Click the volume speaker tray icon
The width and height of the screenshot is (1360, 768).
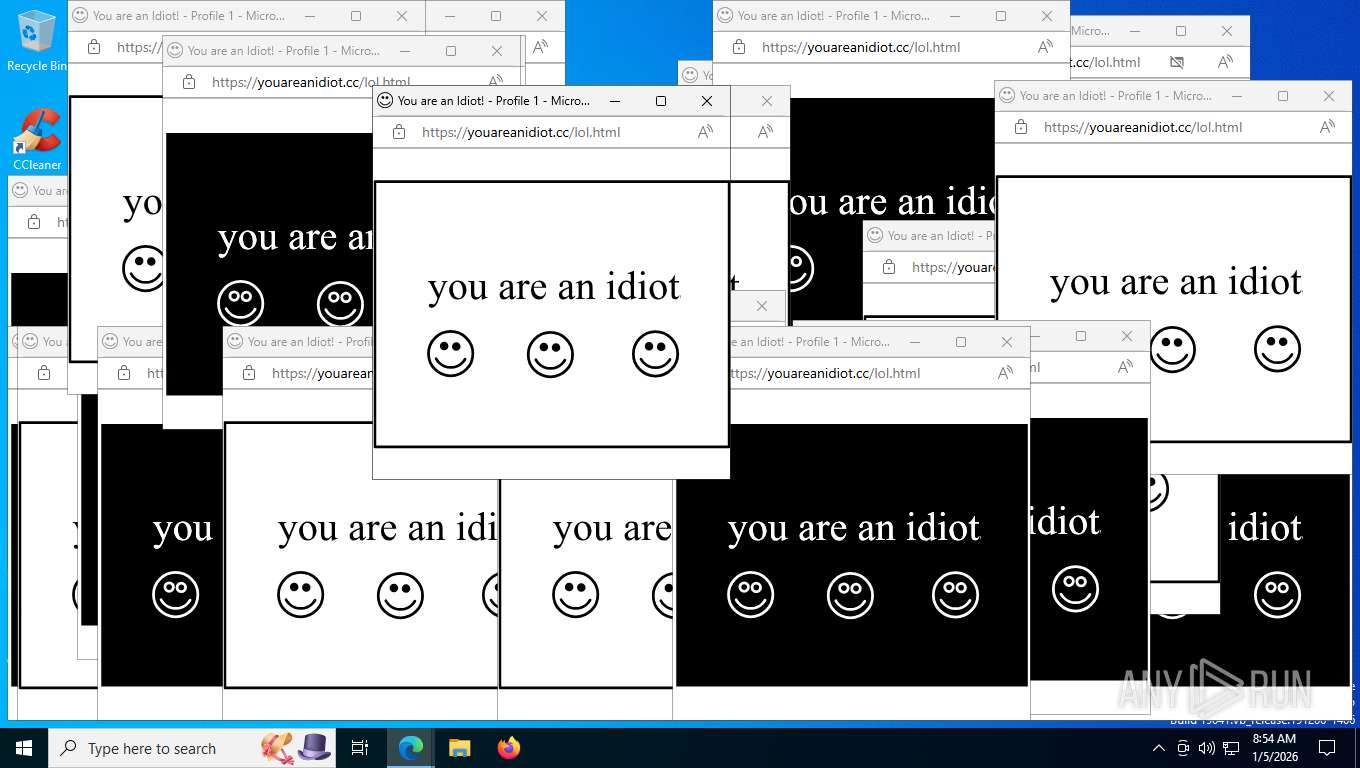1207,748
